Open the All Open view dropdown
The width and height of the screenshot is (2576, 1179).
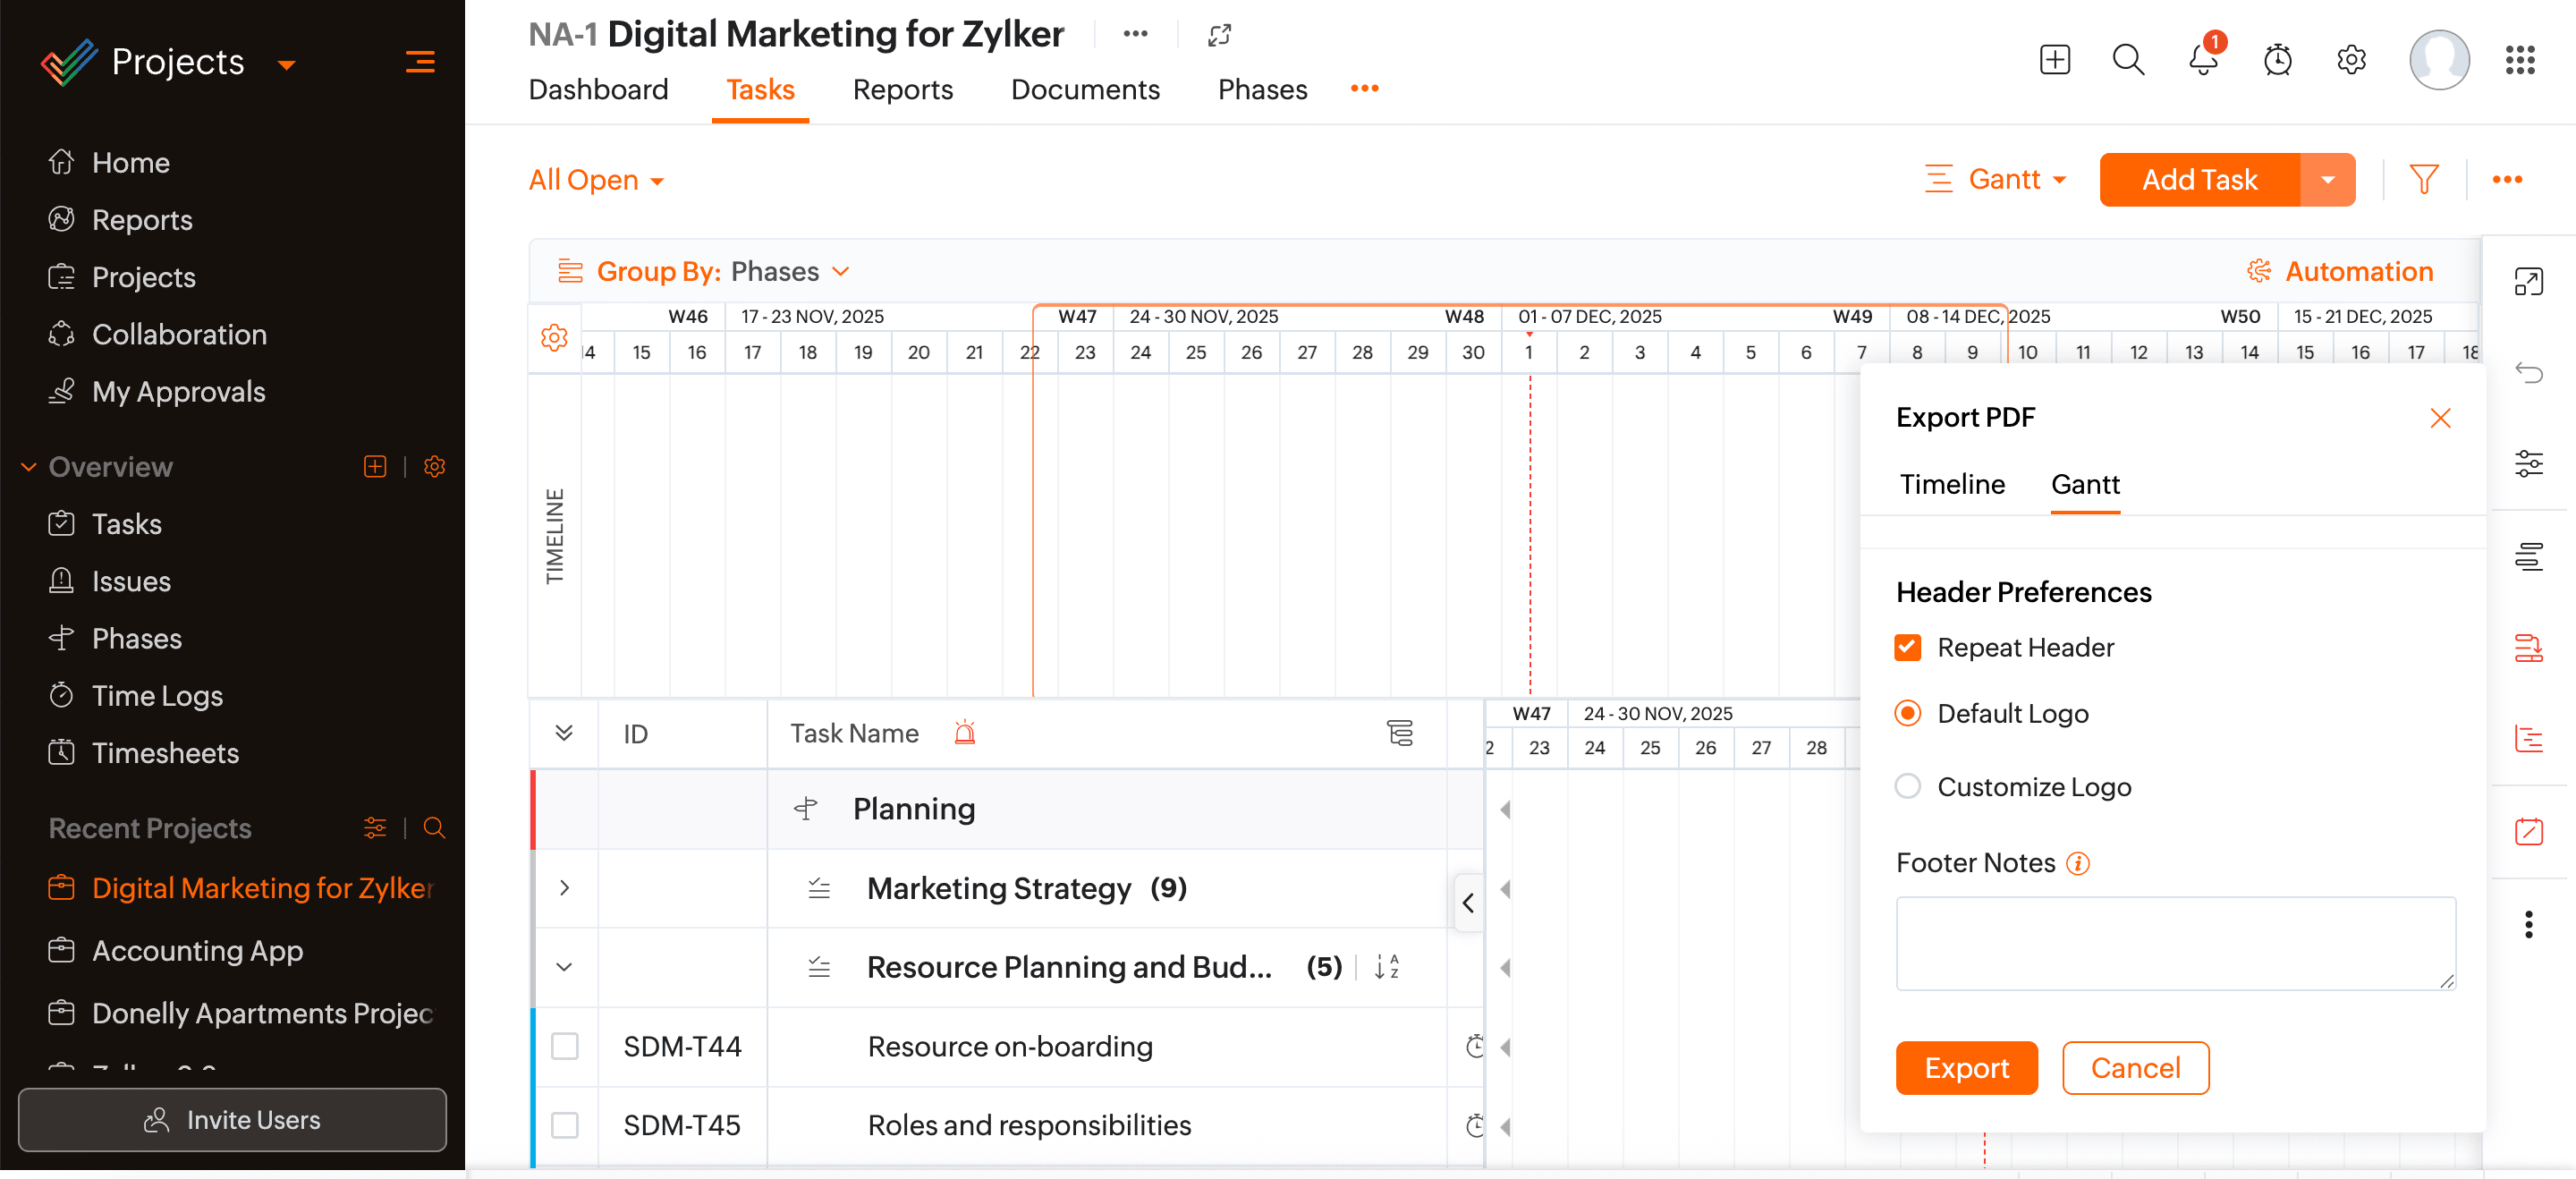[596, 180]
